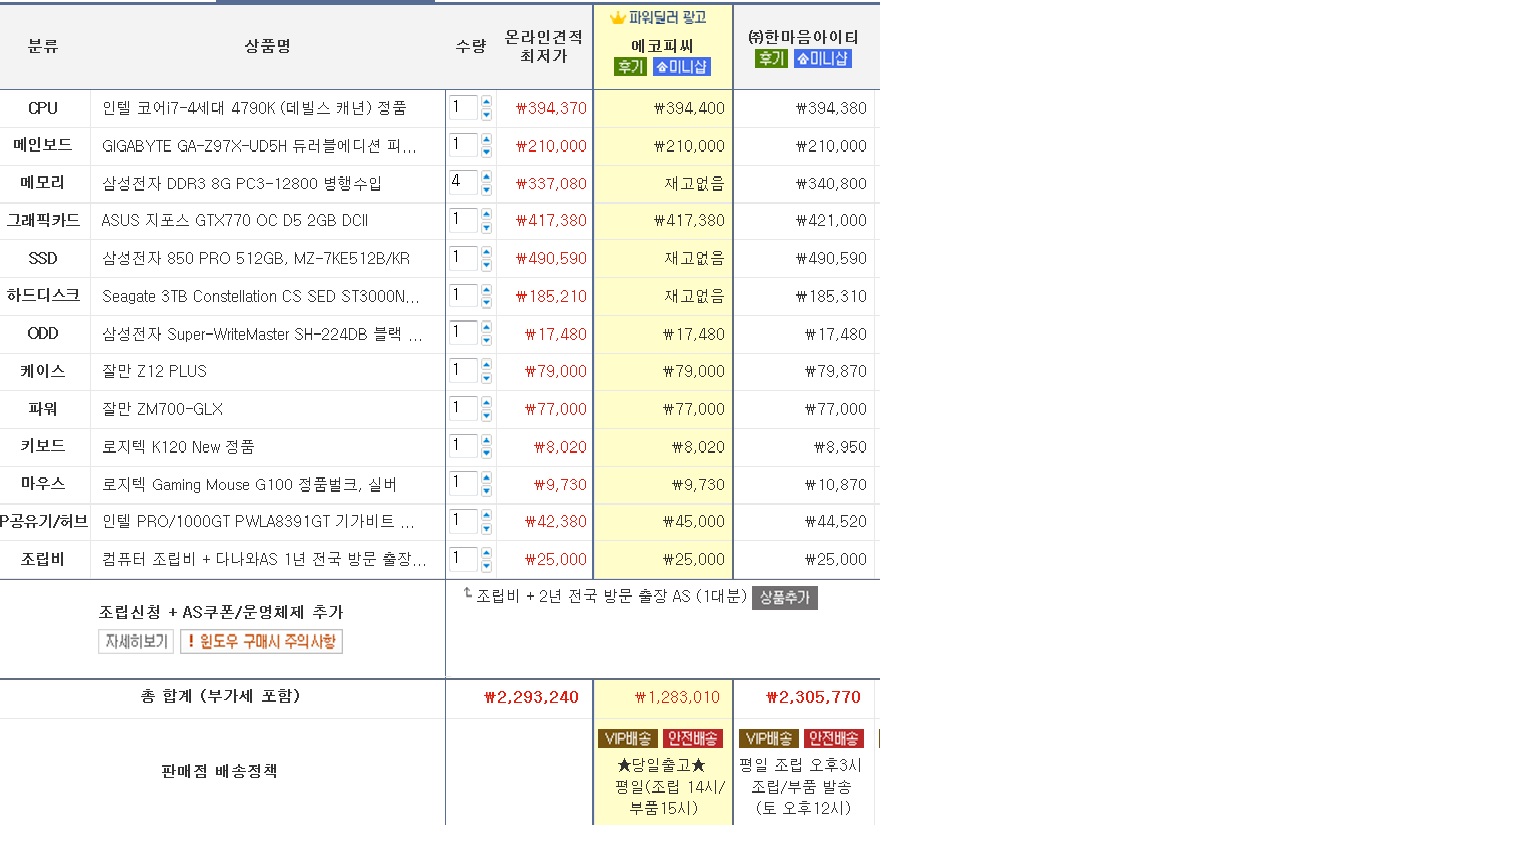Select the 에코피씨 seller column header
This screenshot has height=864, width=1536.
(662, 46)
